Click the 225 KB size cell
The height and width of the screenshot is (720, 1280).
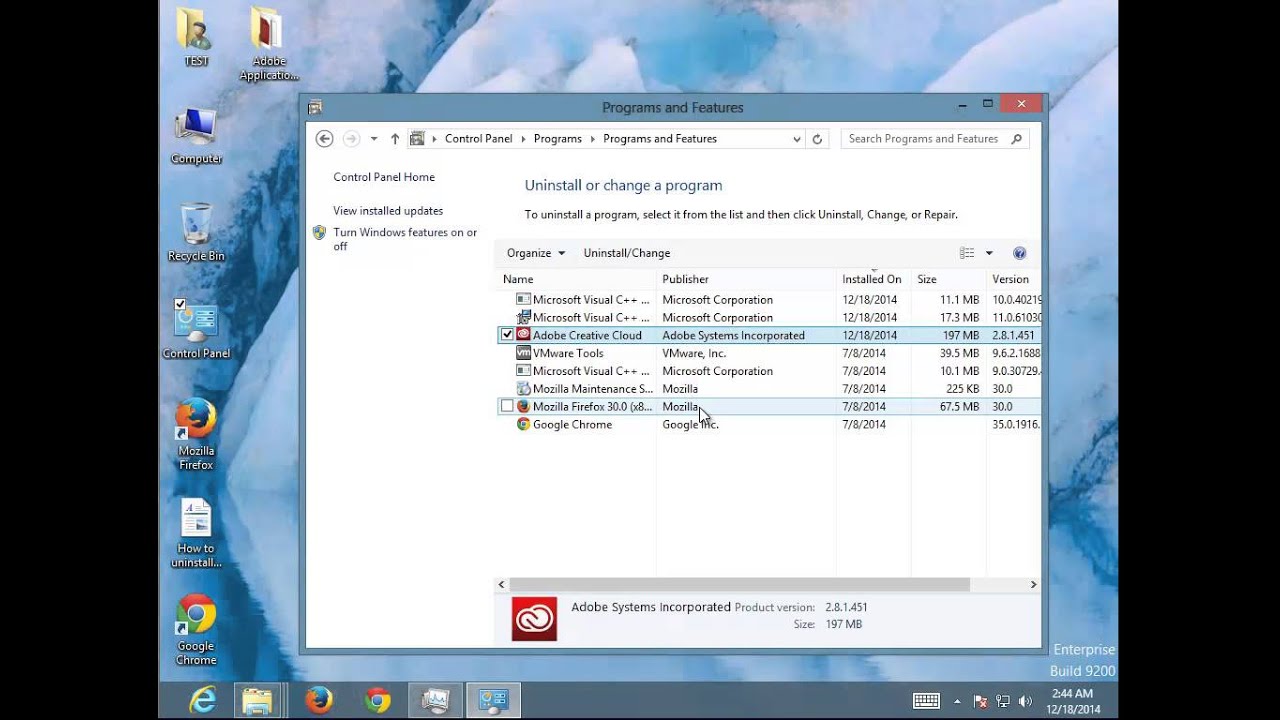pos(962,389)
